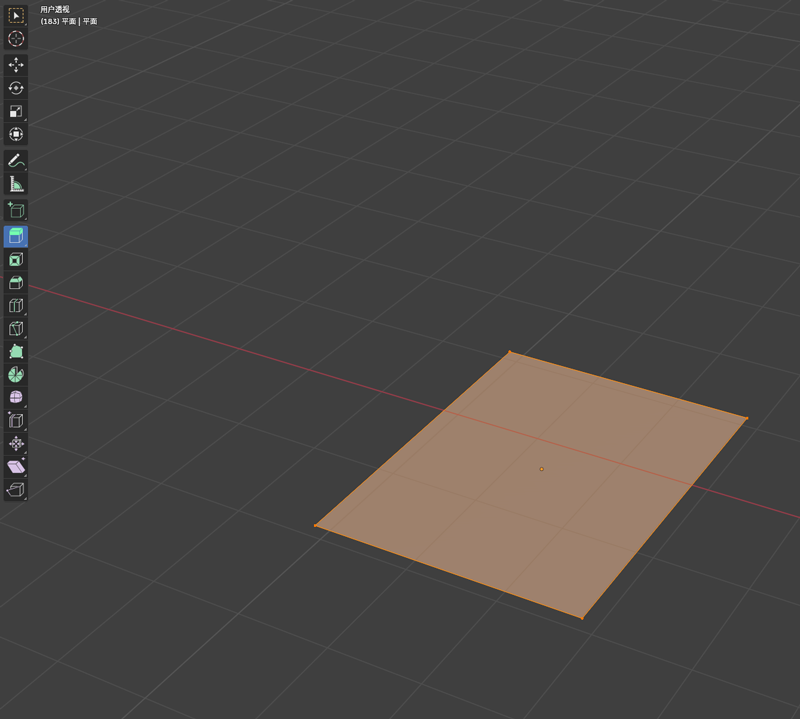Select the highlighted Extrude Region tool
800x719 pixels.
[16, 236]
